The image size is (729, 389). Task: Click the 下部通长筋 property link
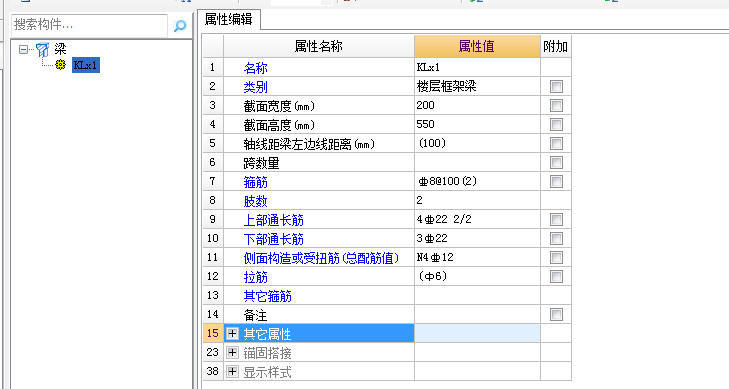click(273, 239)
